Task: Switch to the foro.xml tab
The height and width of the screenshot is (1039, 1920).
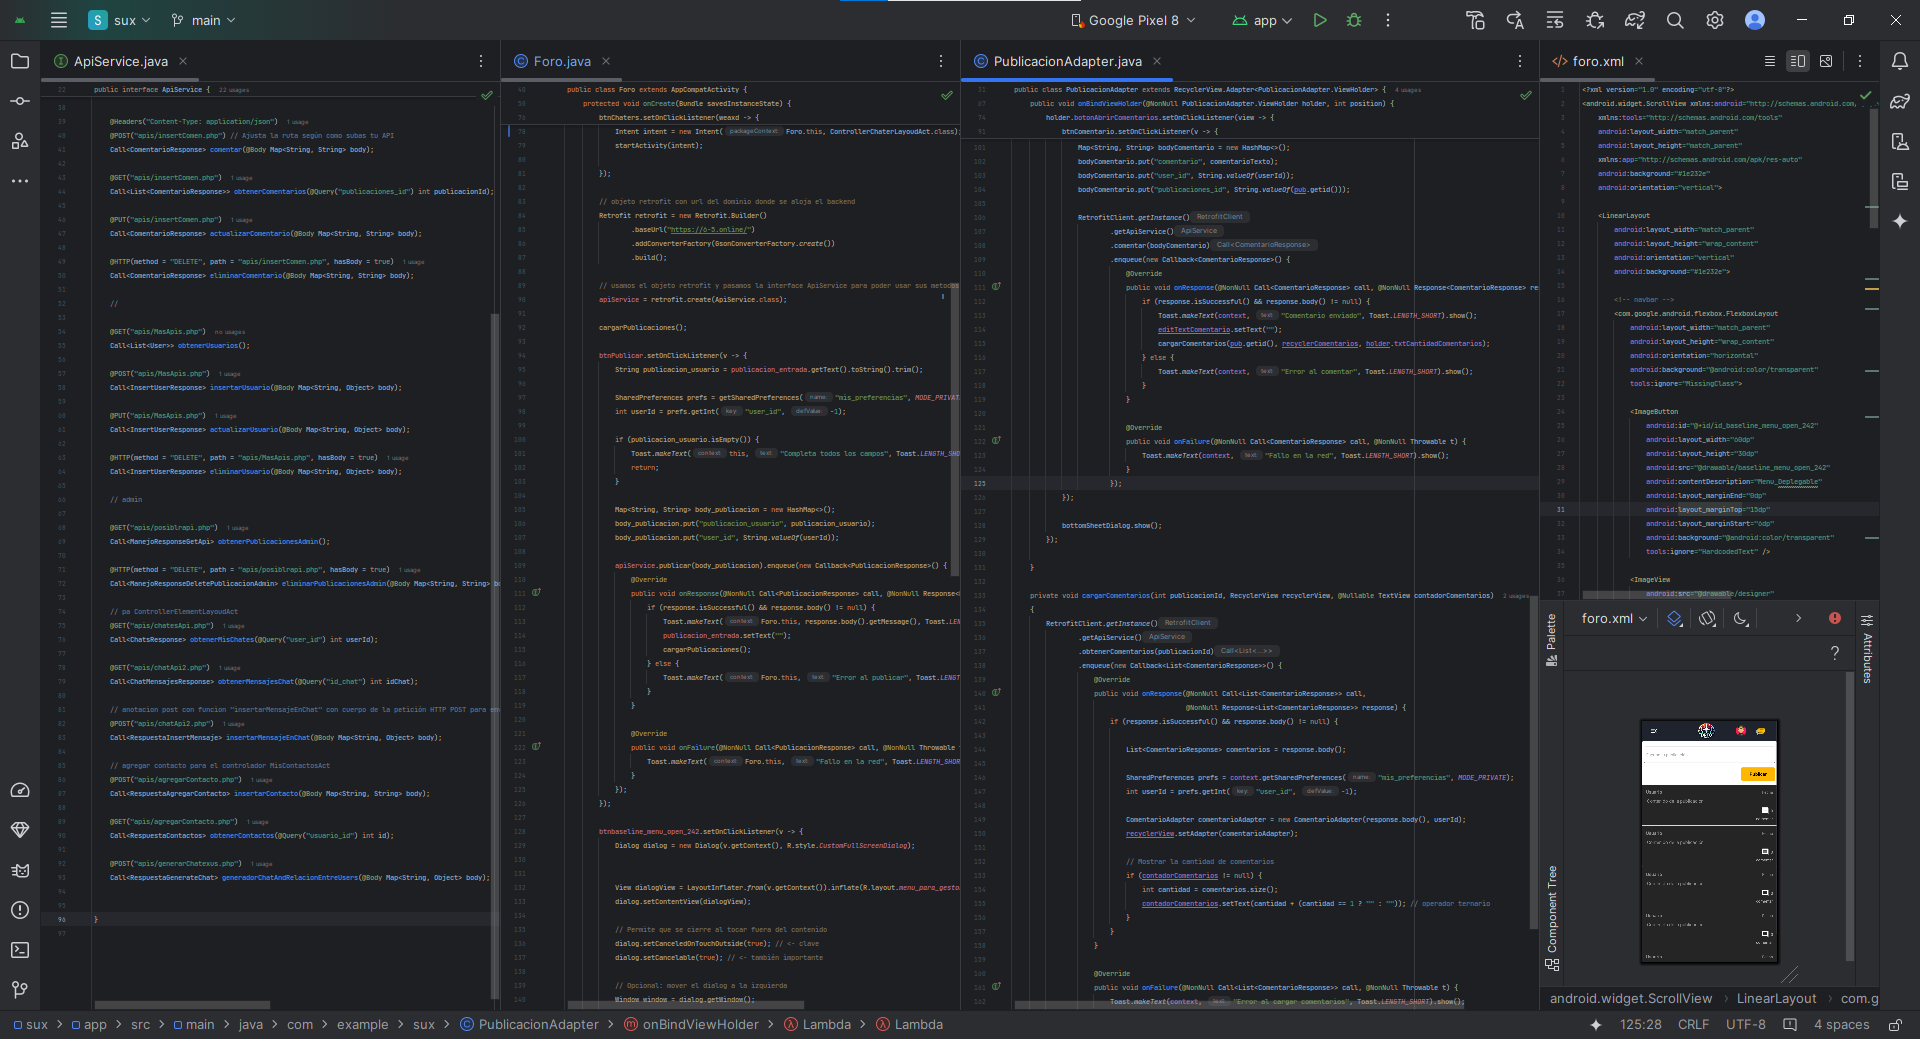Action: [x=1597, y=61]
